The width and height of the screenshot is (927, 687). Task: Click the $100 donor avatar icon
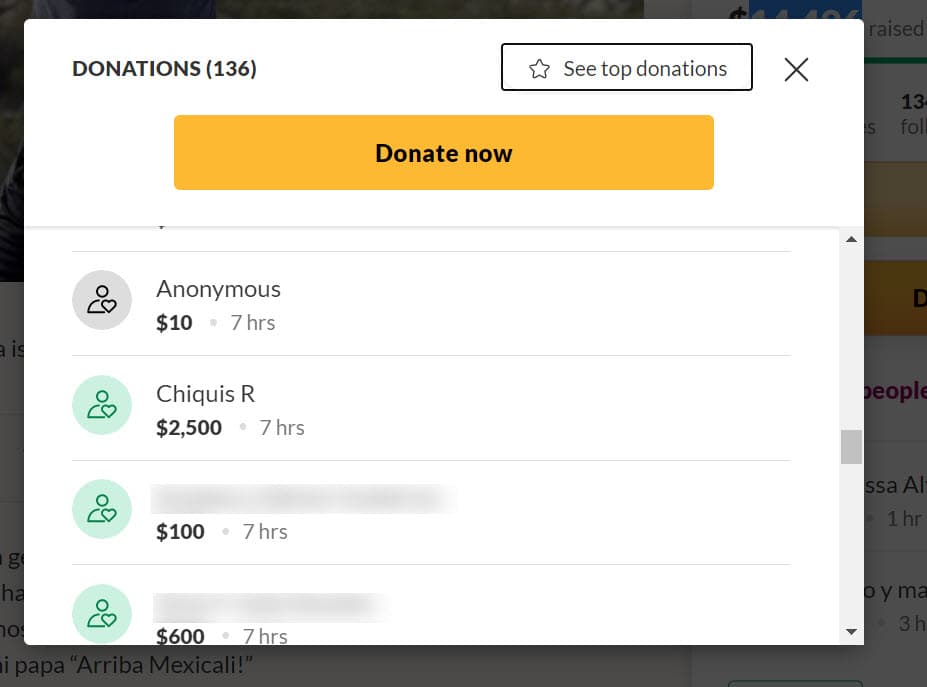(x=102, y=509)
